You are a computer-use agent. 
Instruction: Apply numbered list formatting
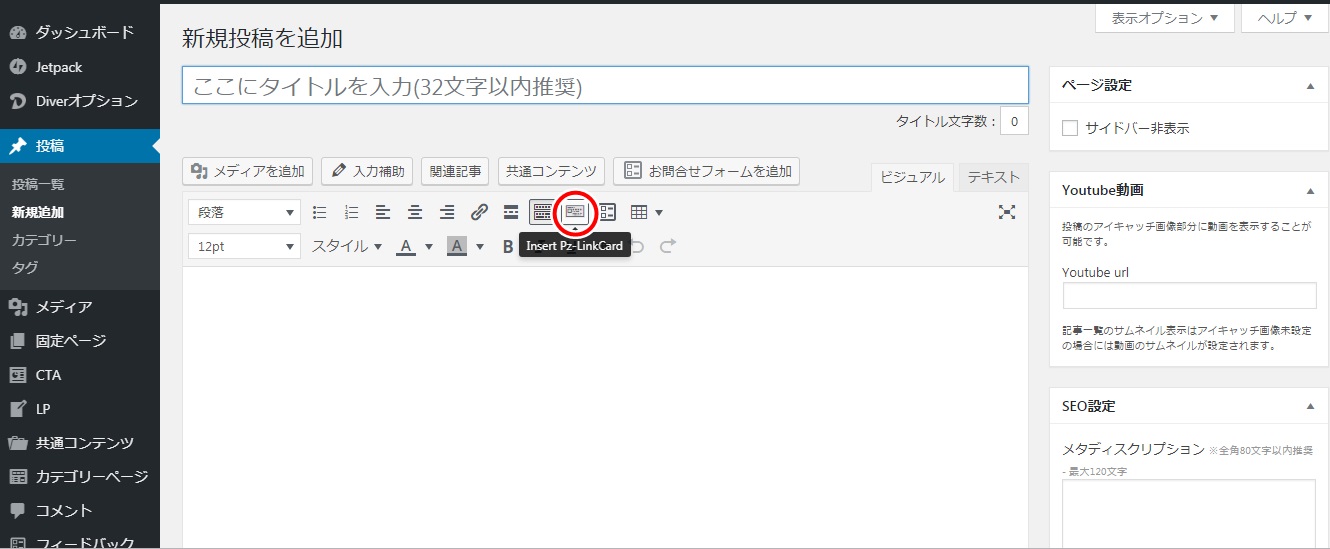[x=352, y=212]
